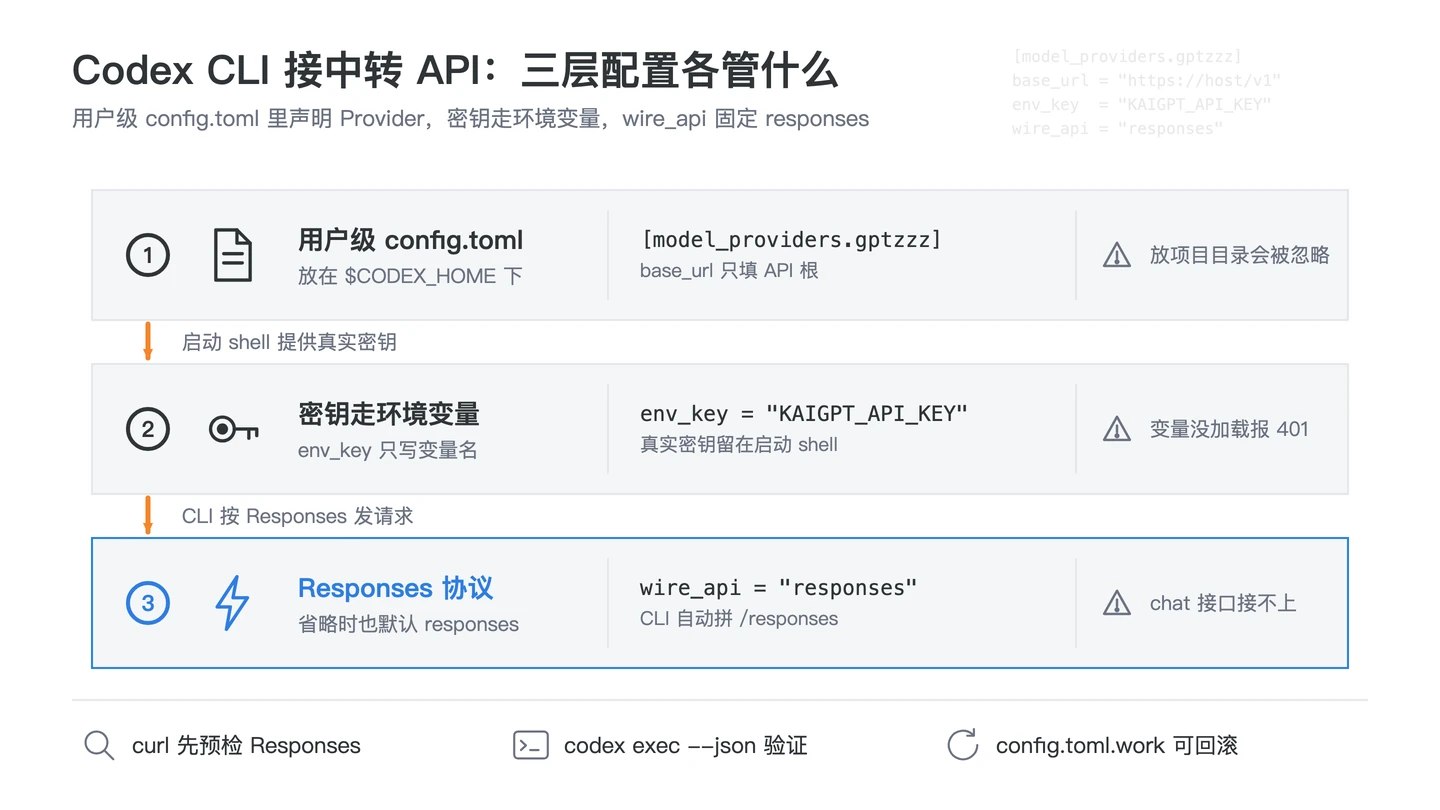Select the terminal icon beside codex exec --json 验证
Image resolution: width=1440 pixels, height=810 pixels.
coord(530,745)
